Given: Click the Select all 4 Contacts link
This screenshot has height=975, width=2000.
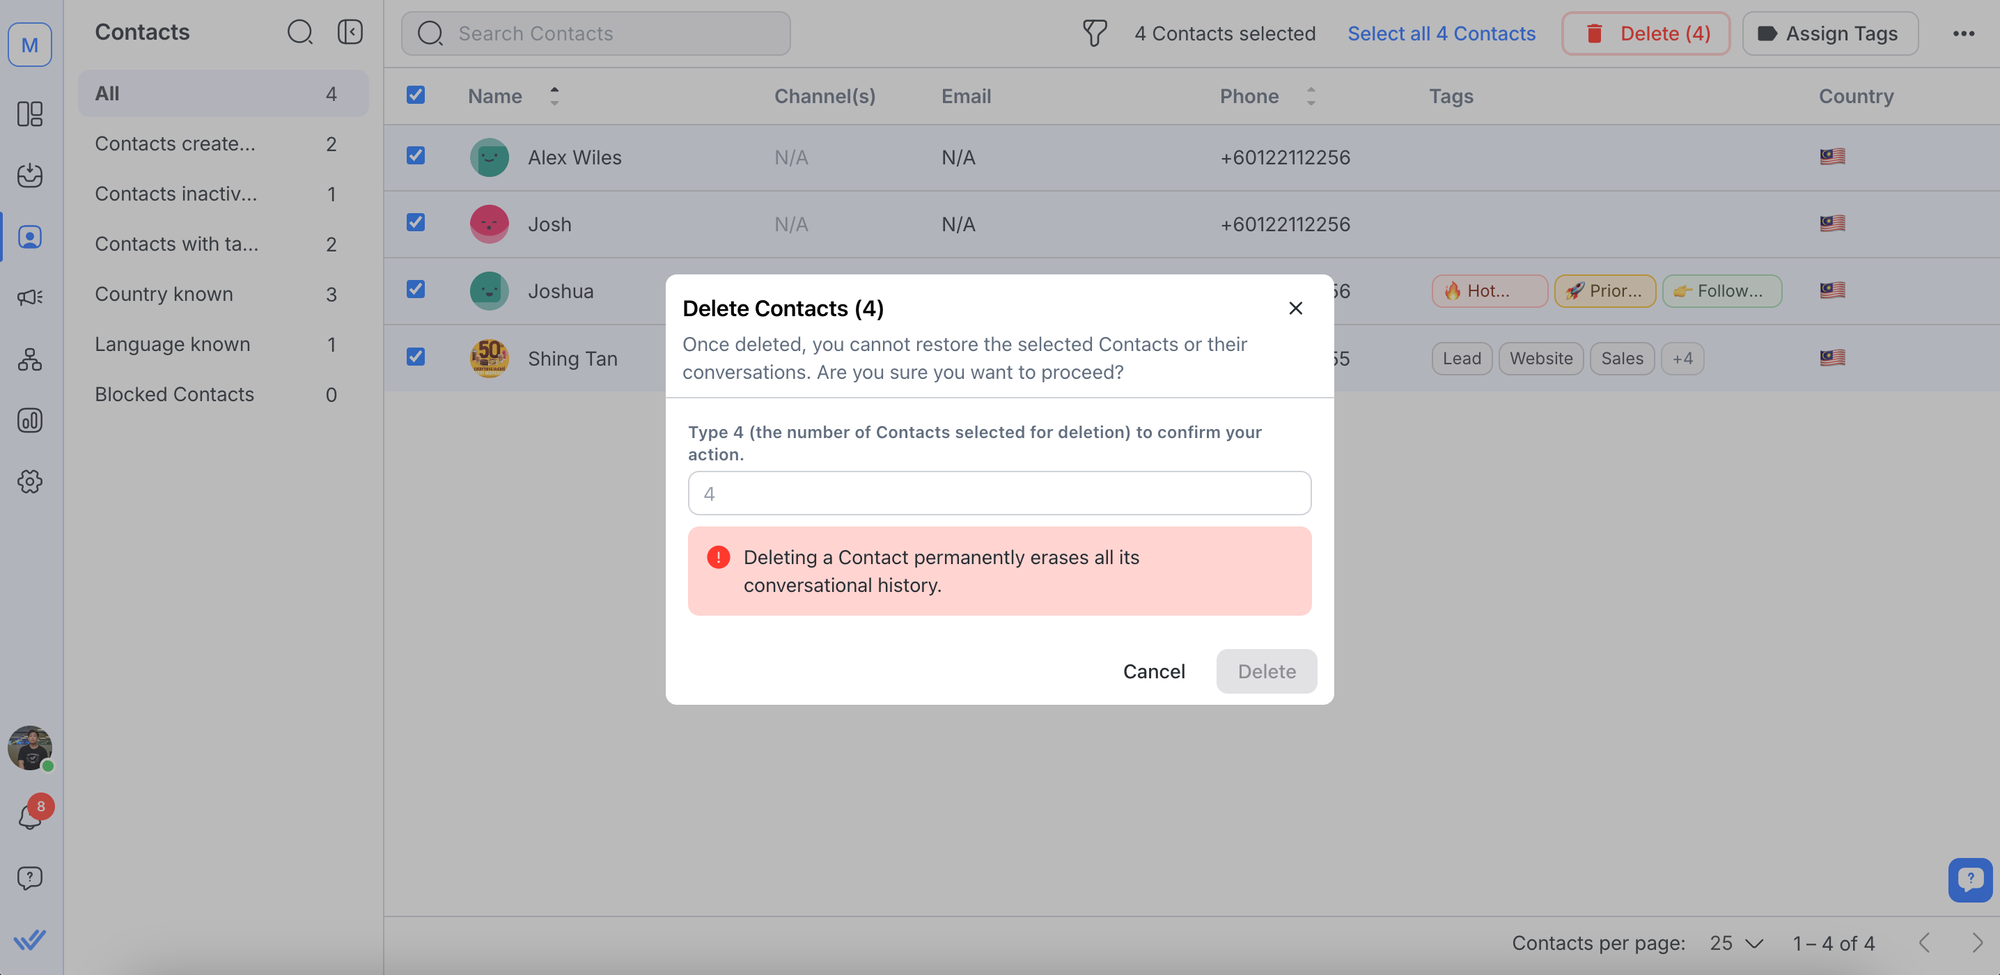Looking at the screenshot, I should coord(1441,33).
